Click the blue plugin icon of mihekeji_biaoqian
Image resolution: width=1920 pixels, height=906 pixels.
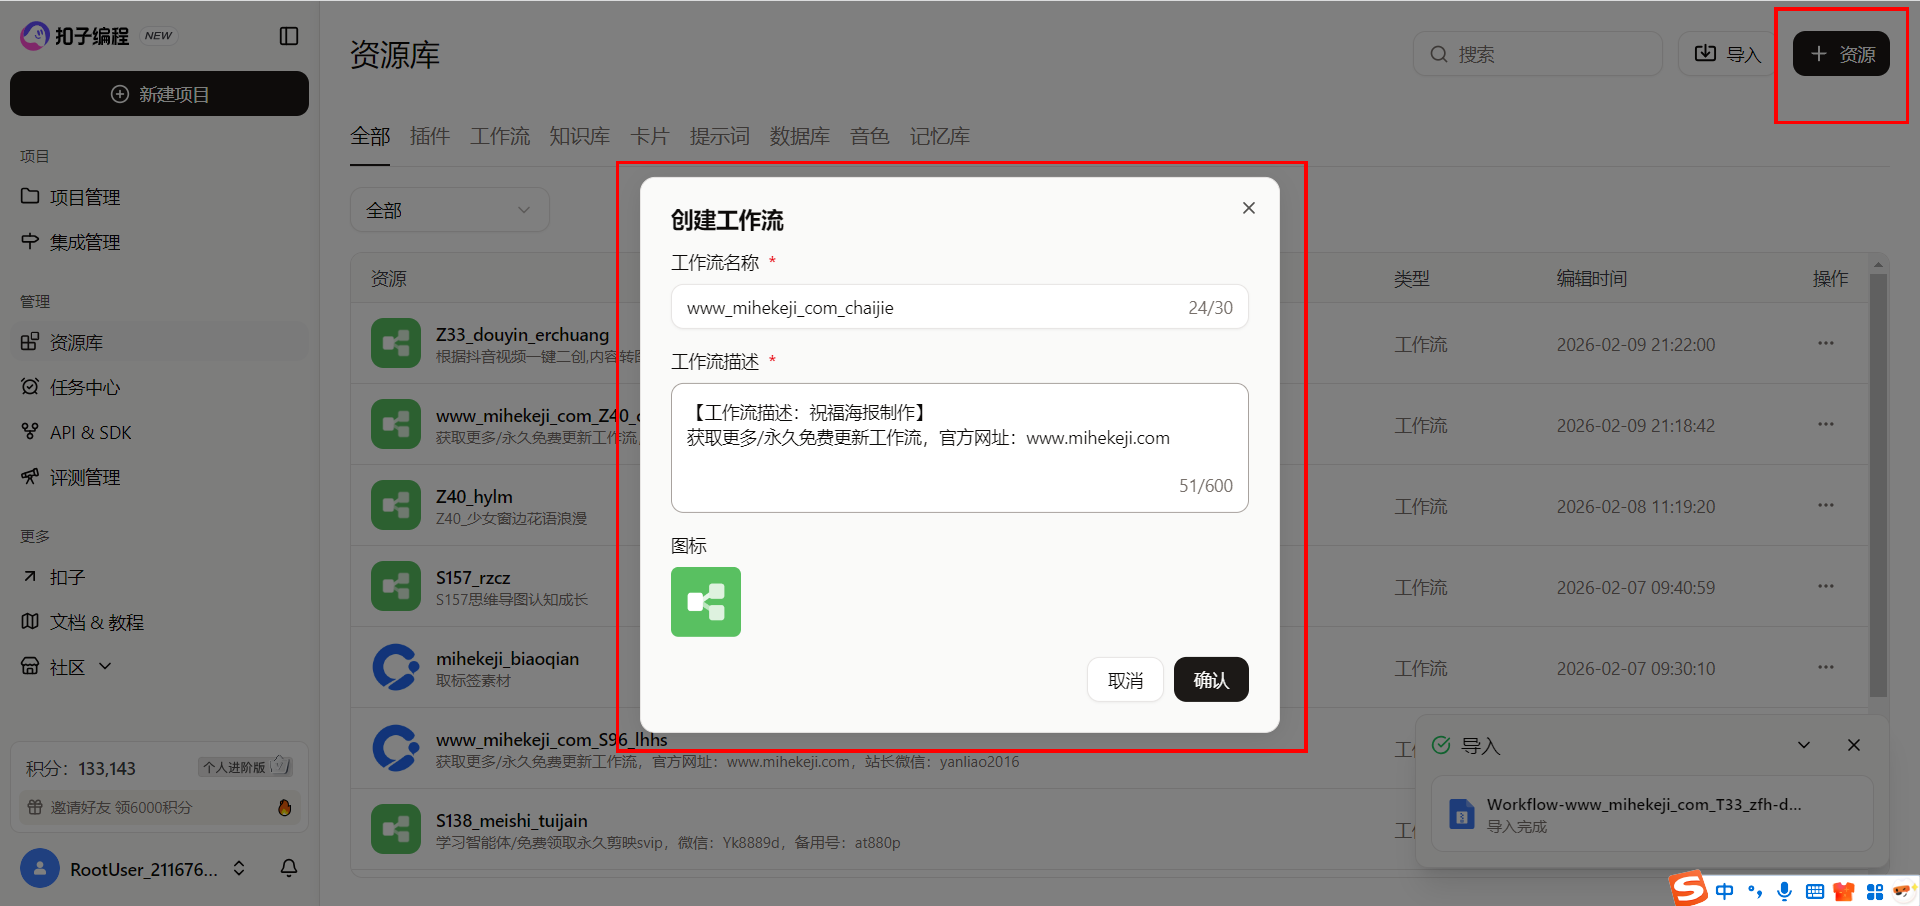(x=395, y=666)
